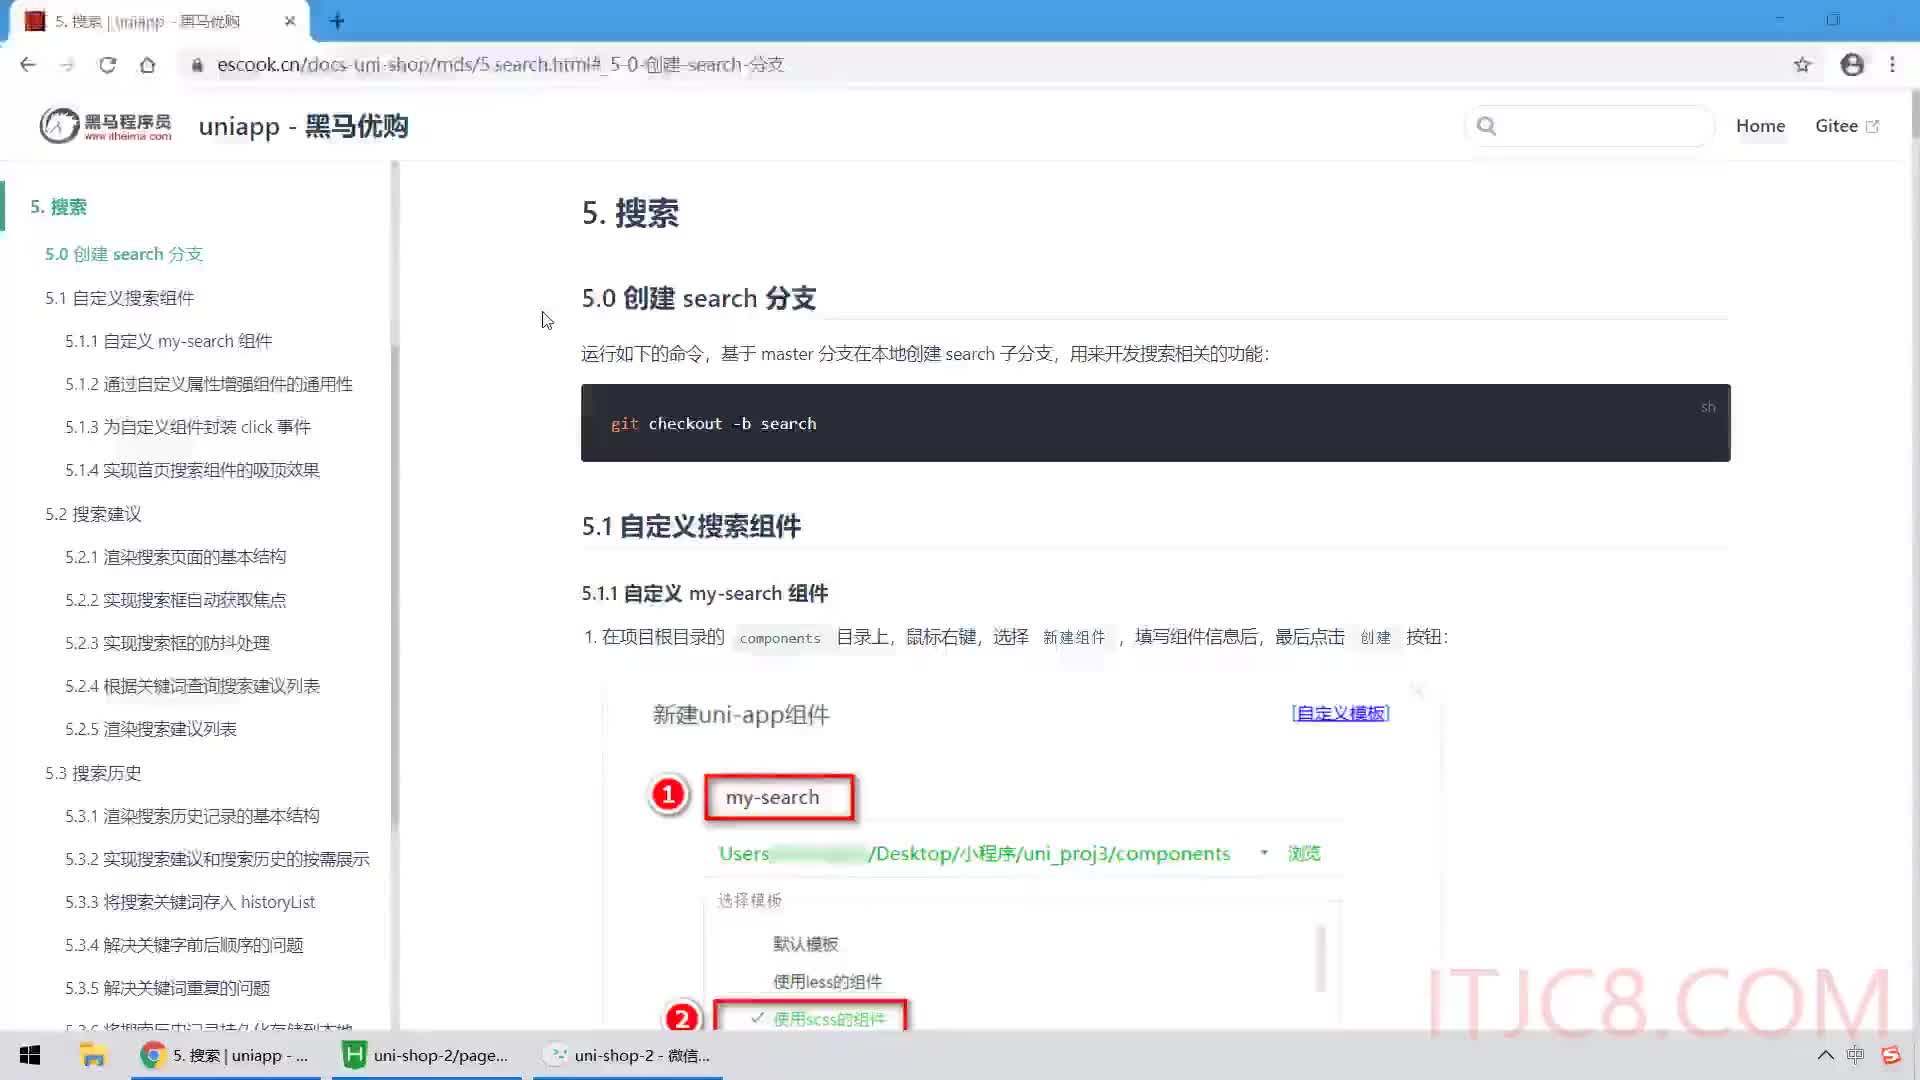
Task: View site info via lock icon
Action: [197, 65]
